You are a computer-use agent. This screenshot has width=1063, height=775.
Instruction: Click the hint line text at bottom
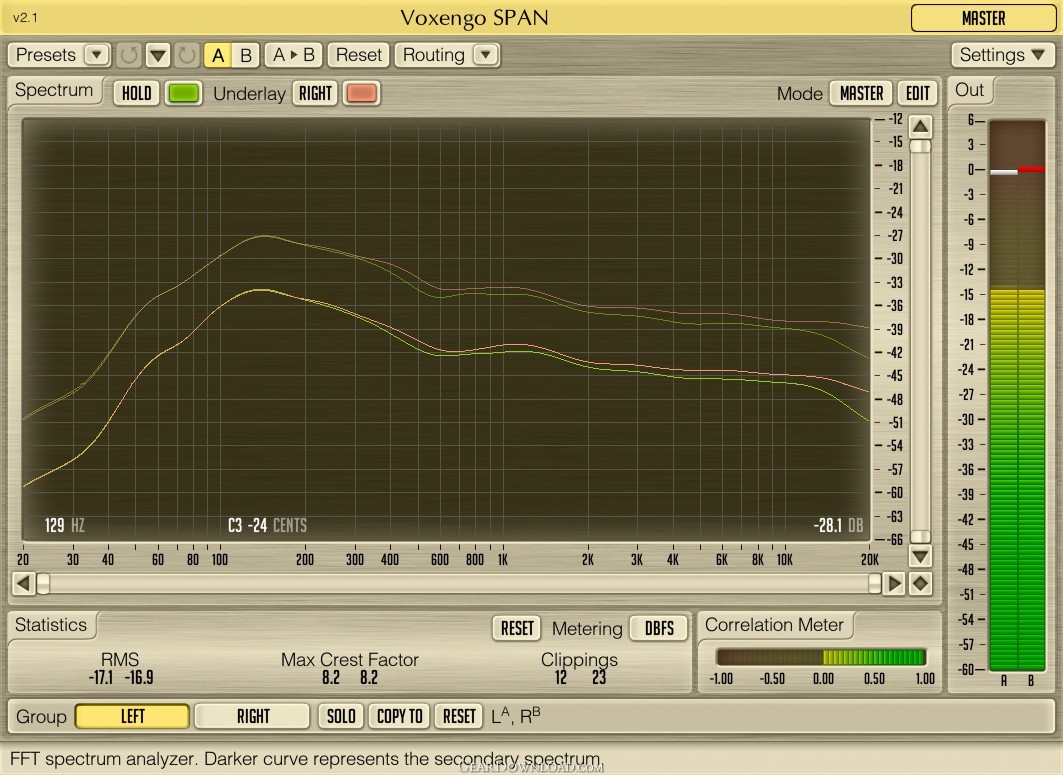[306, 759]
